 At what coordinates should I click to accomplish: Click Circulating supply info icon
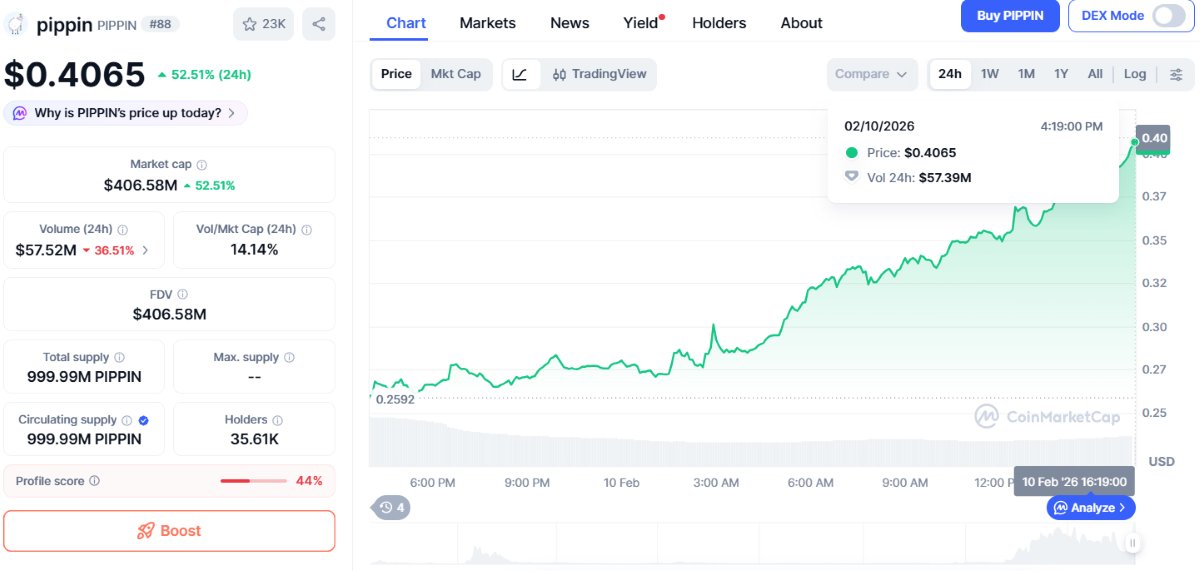[126, 420]
